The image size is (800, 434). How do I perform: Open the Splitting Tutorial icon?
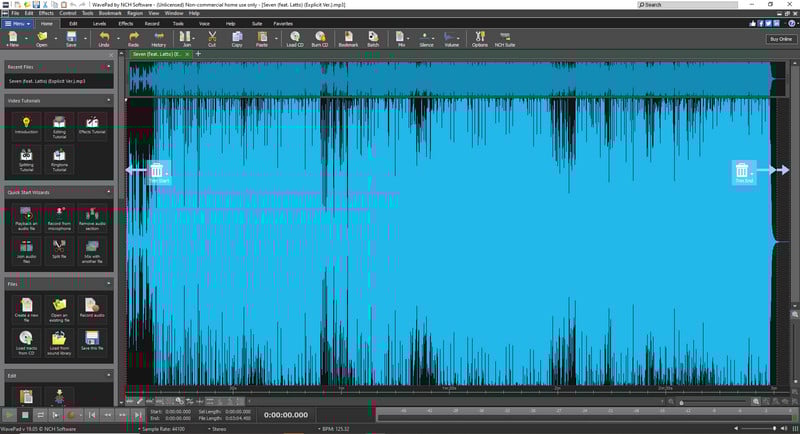click(26, 160)
